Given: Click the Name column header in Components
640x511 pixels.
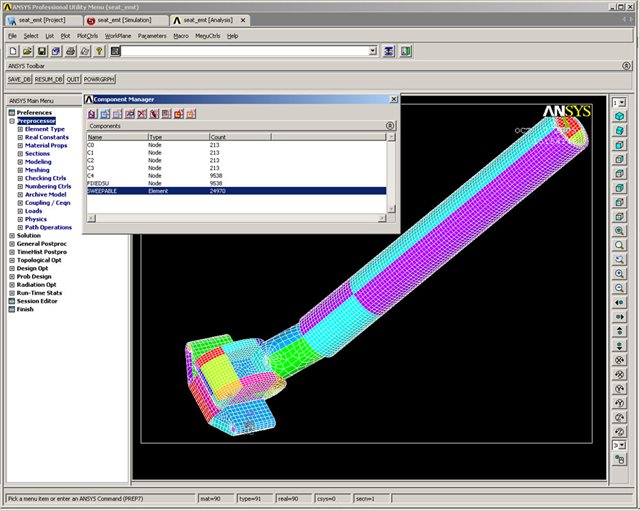Looking at the screenshot, I should pyautogui.click(x=117, y=137).
